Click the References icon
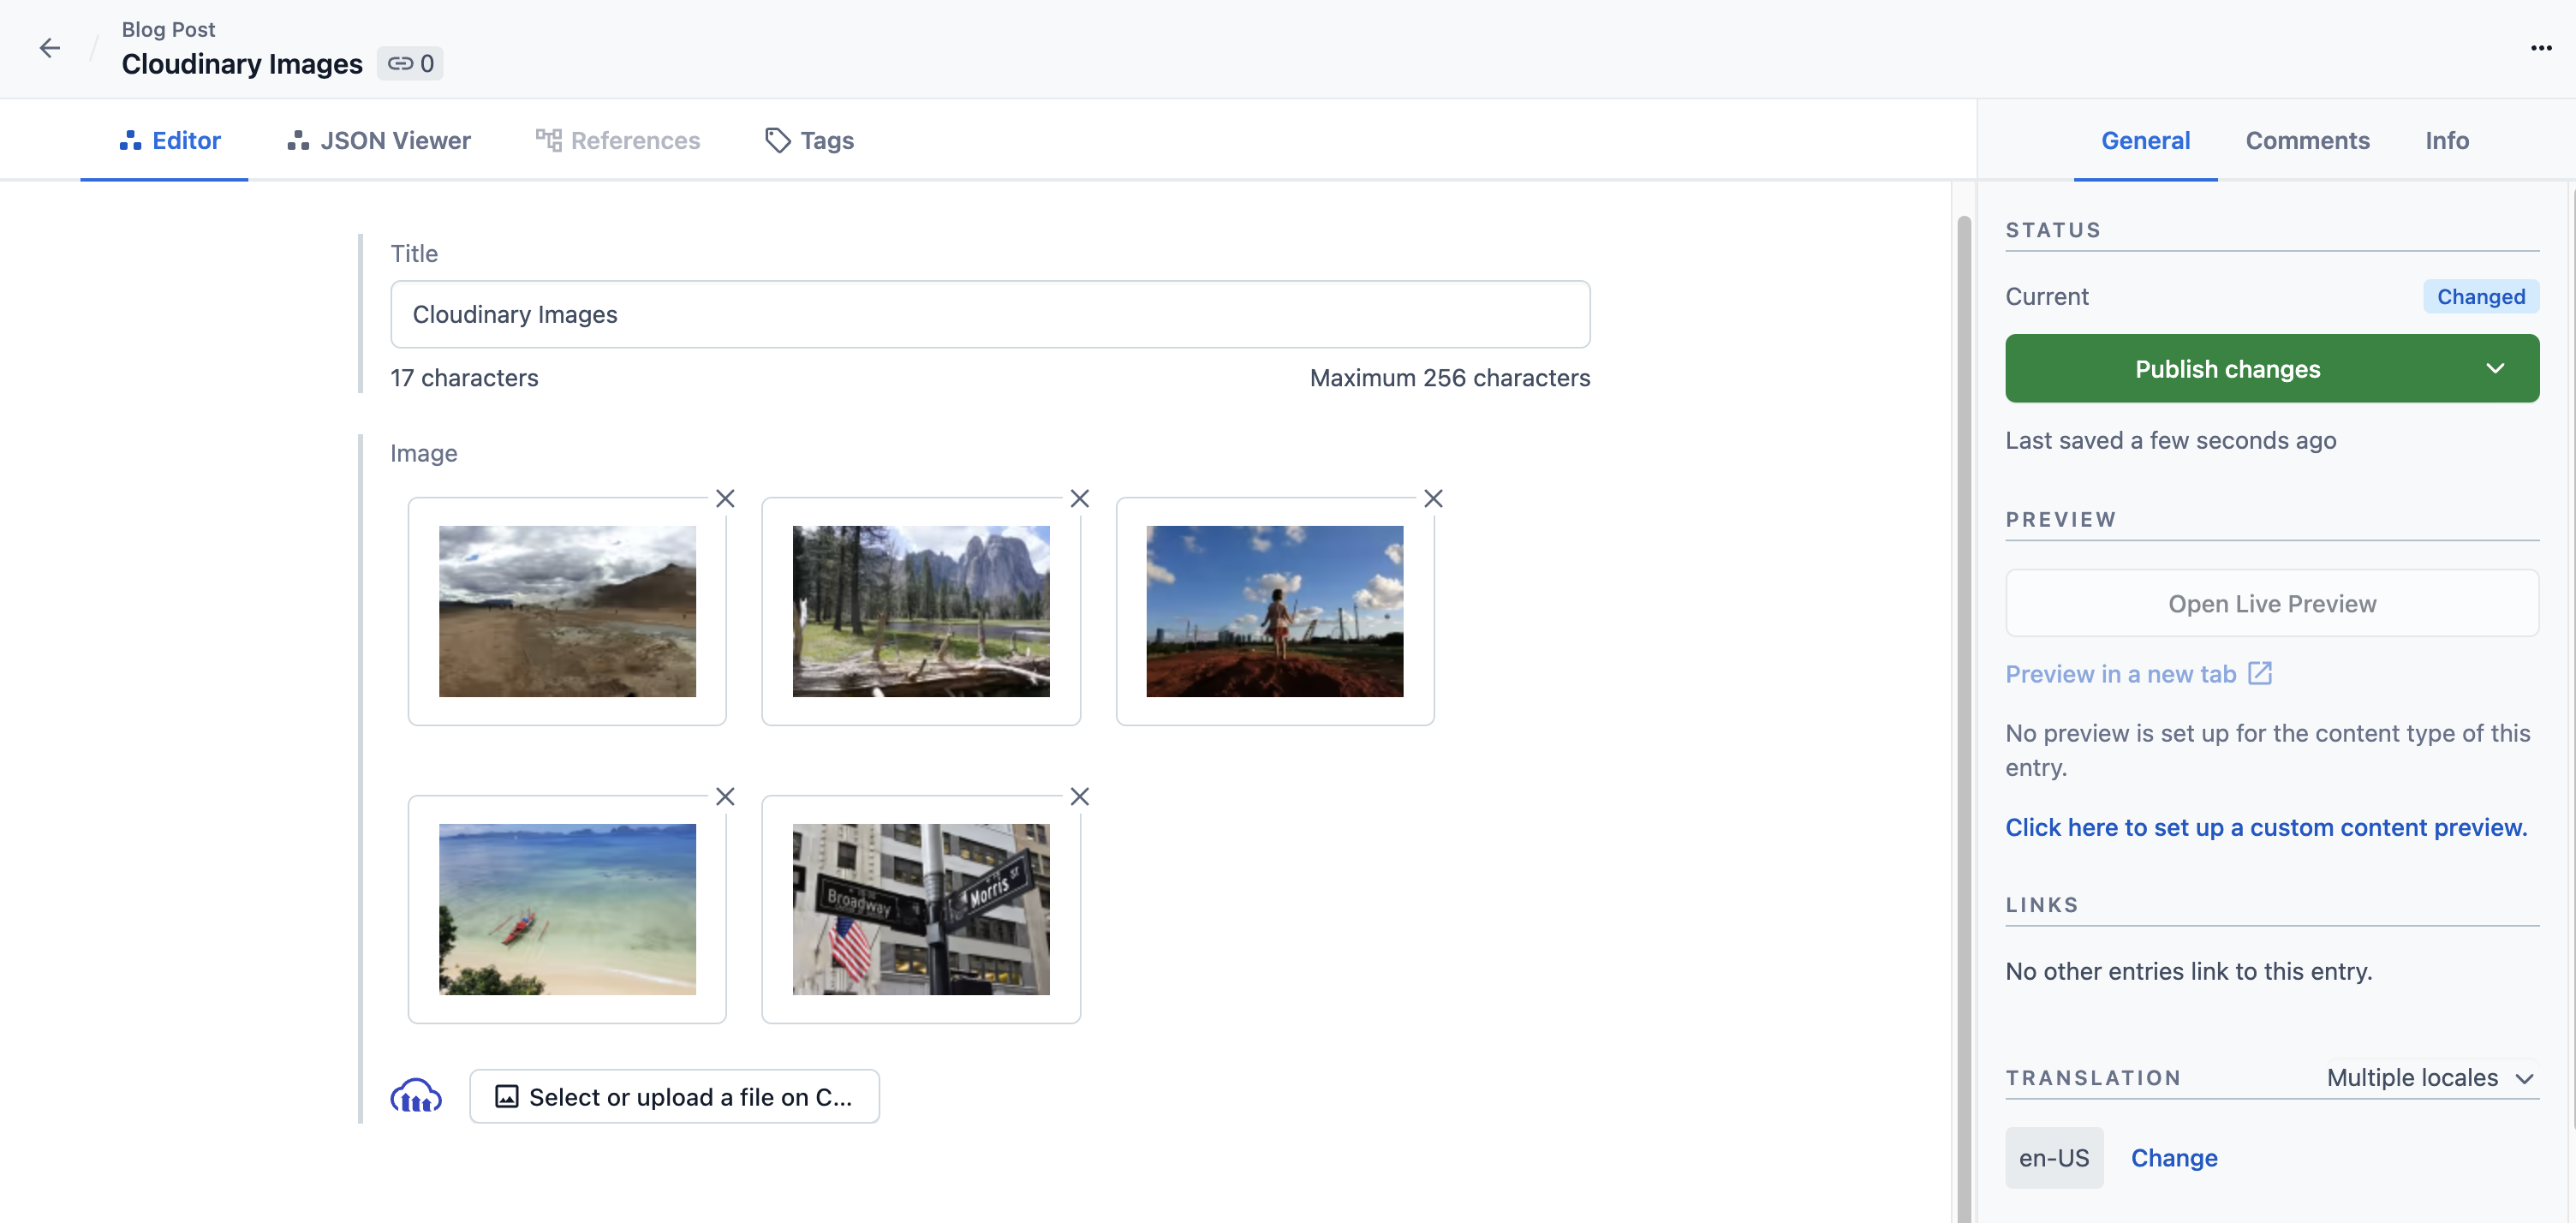Screen dimensions: 2576x1223 (x=547, y=138)
